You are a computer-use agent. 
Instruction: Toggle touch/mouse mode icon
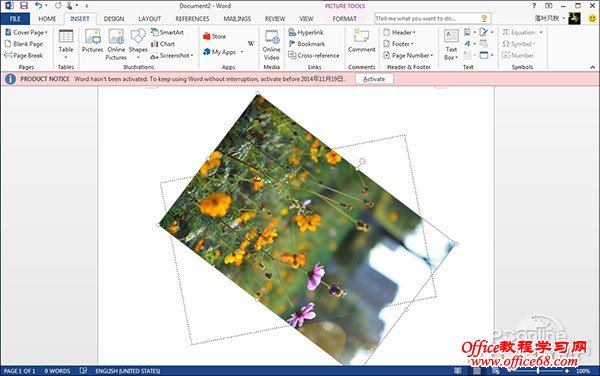click(x=70, y=6)
